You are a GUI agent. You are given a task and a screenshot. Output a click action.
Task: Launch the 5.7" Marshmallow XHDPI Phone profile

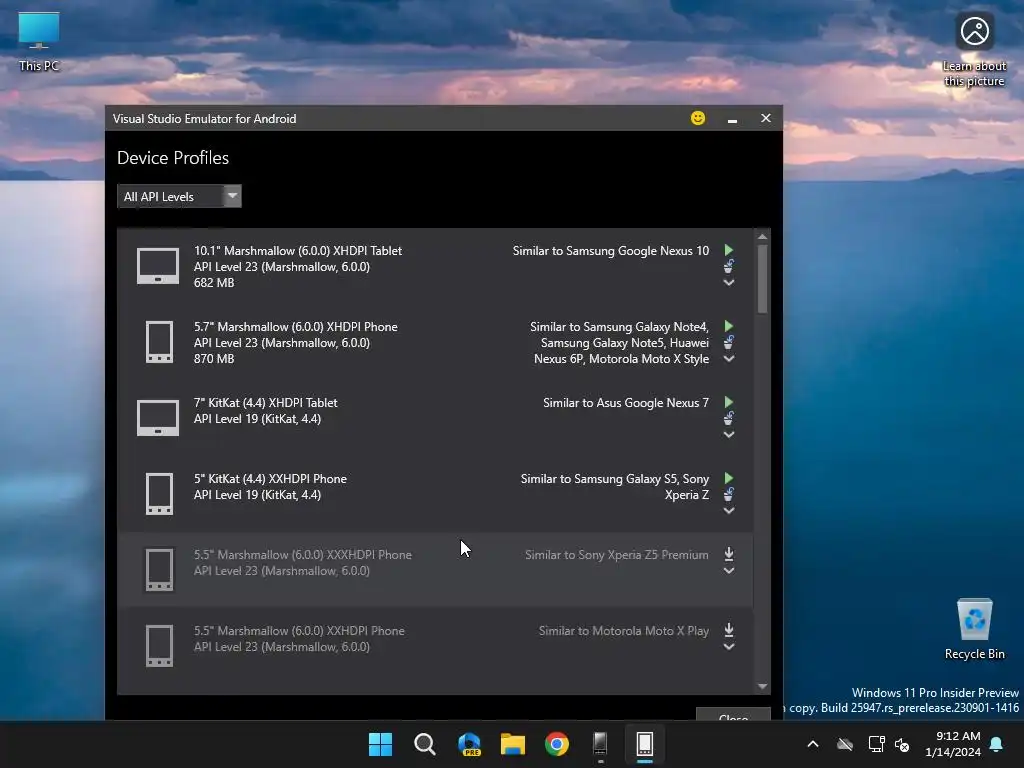coord(729,326)
